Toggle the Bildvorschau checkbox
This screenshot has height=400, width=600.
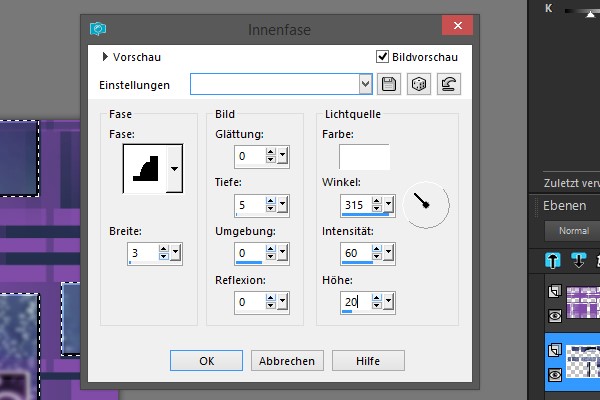pyautogui.click(x=383, y=57)
